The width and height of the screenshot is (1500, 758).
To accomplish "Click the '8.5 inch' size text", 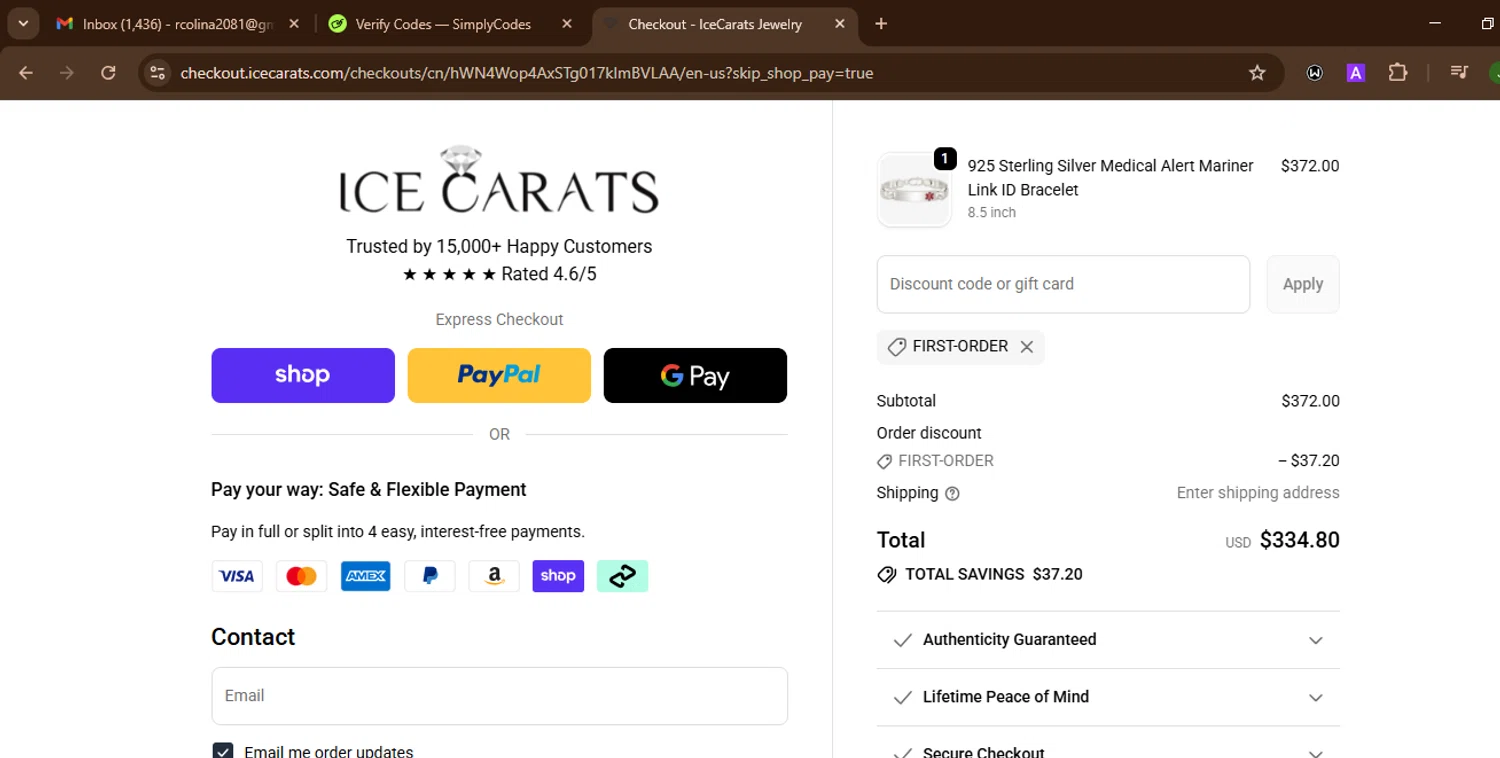I will tap(991, 212).
